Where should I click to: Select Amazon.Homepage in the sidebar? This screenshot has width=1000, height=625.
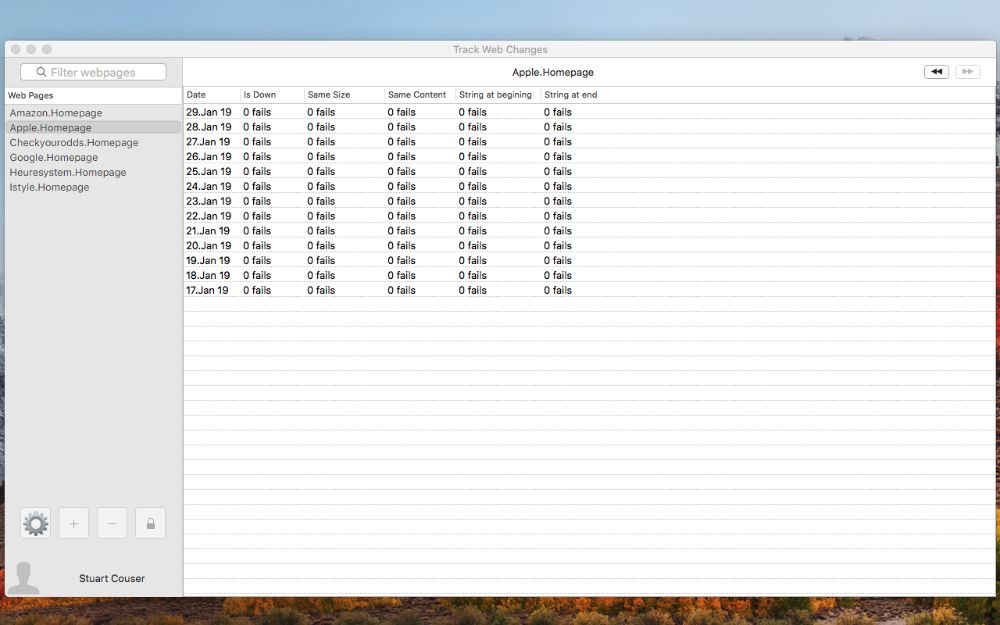pyautogui.click(x=93, y=113)
